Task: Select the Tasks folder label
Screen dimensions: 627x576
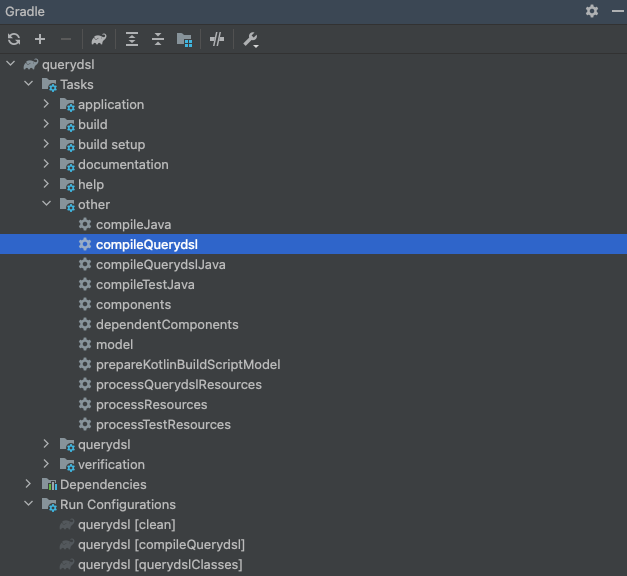Action: click(77, 84)
